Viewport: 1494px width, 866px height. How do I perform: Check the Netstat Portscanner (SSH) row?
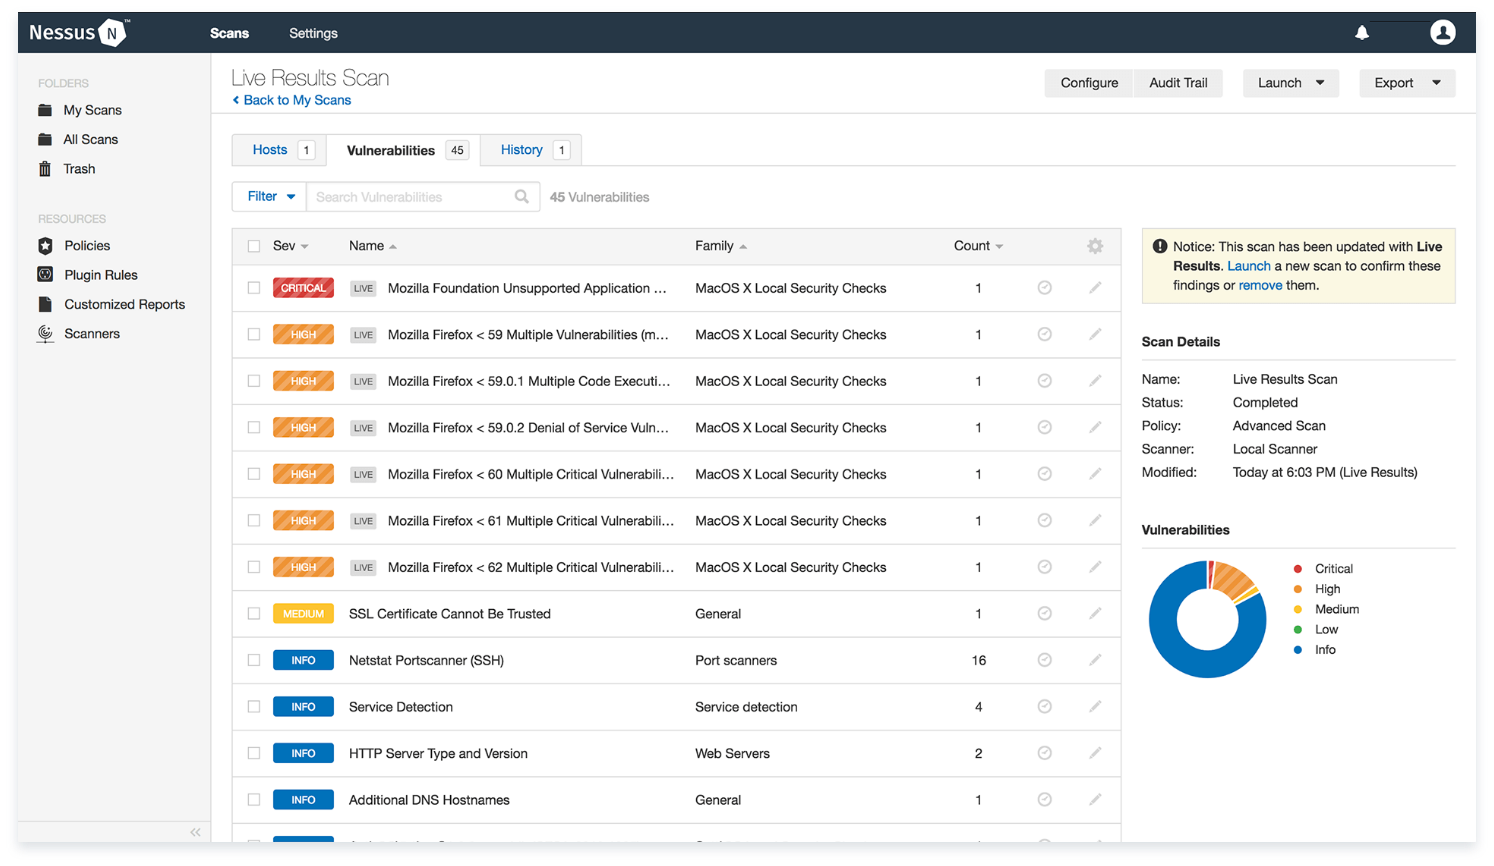click(x=254, y=660)
